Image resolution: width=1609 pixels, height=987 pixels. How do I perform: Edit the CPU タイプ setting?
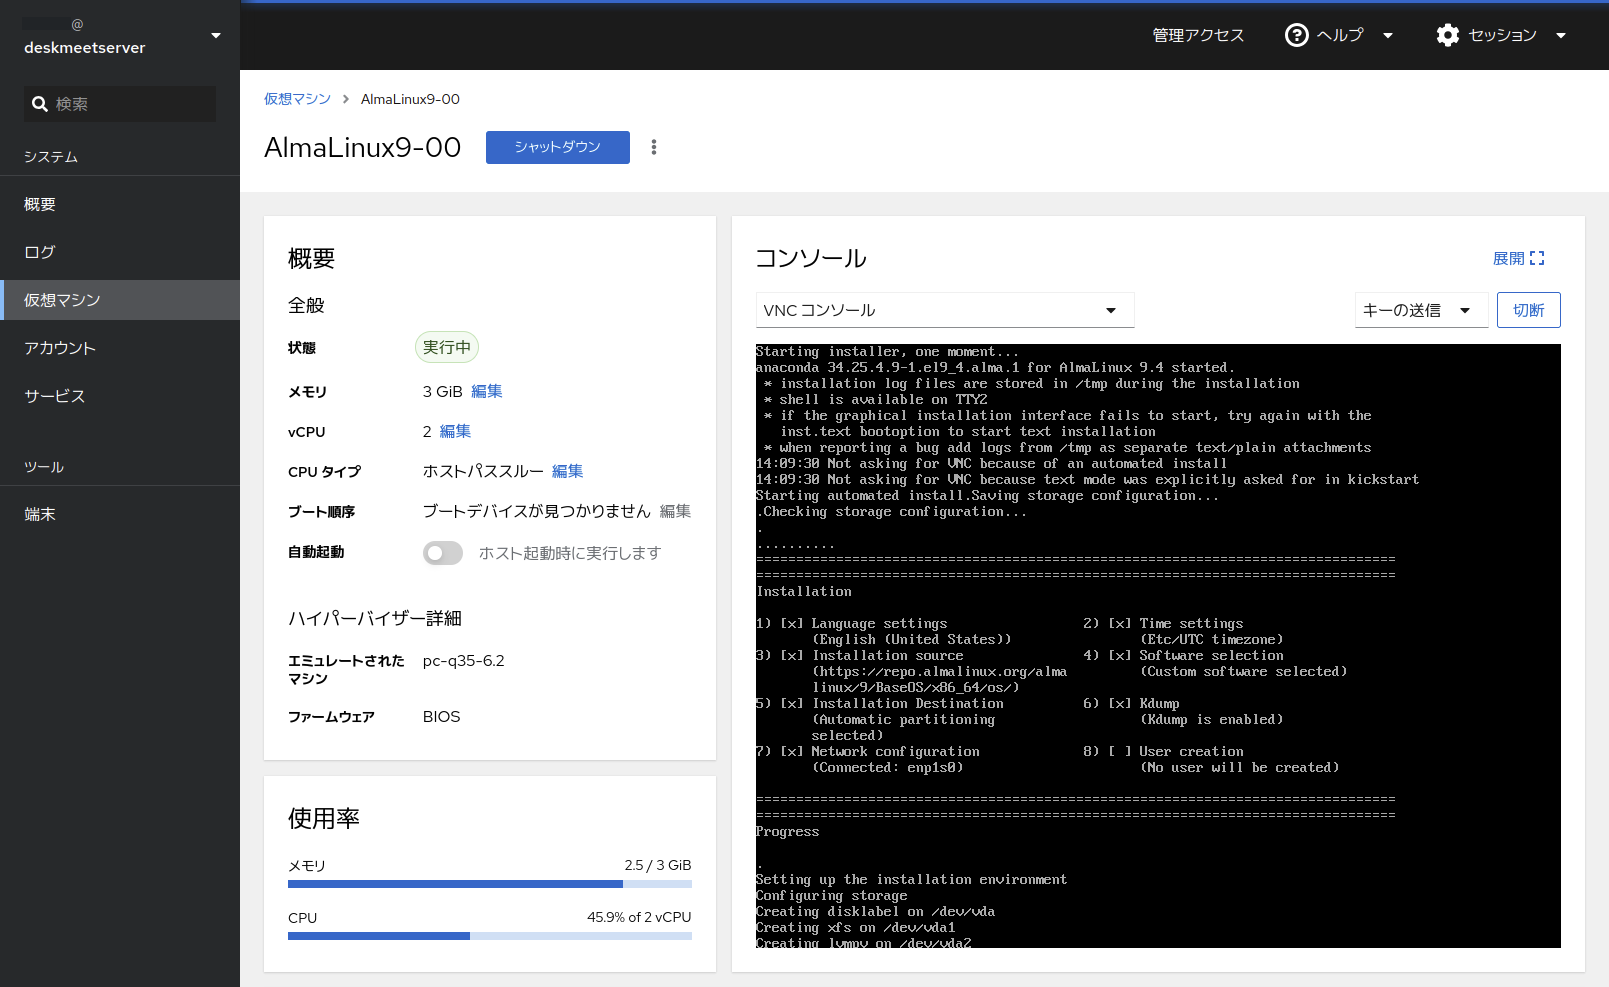point(567,471)
